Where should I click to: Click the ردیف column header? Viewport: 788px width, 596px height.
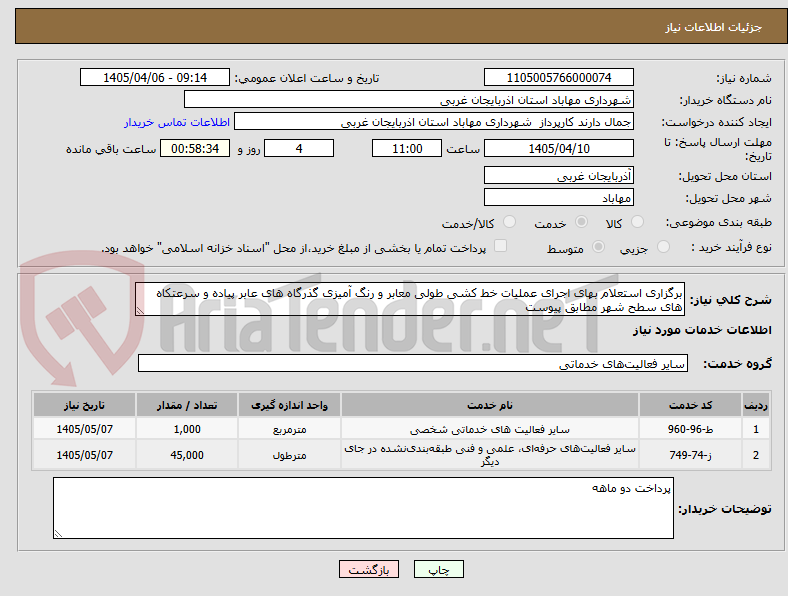pyautogui.click(x=756, y=405)
